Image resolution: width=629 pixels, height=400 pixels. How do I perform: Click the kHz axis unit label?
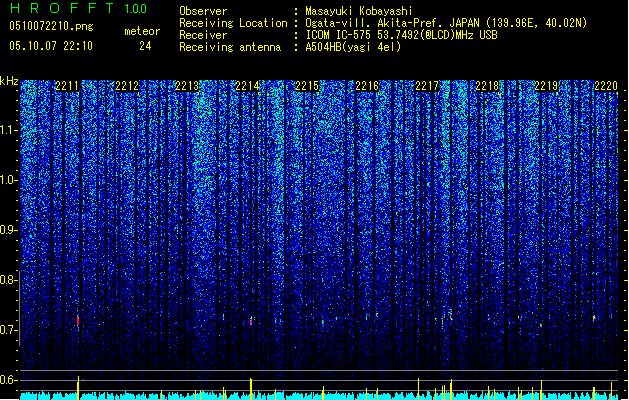pos(9,81)
